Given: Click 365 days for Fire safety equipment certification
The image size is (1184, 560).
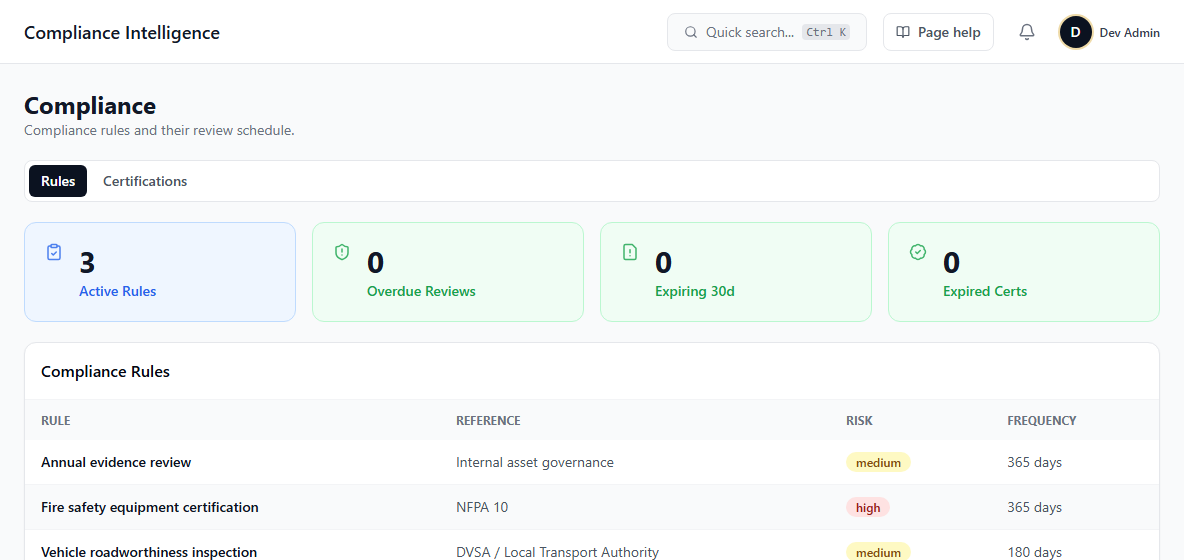Looking at the screenshot, I should 1034,507.
